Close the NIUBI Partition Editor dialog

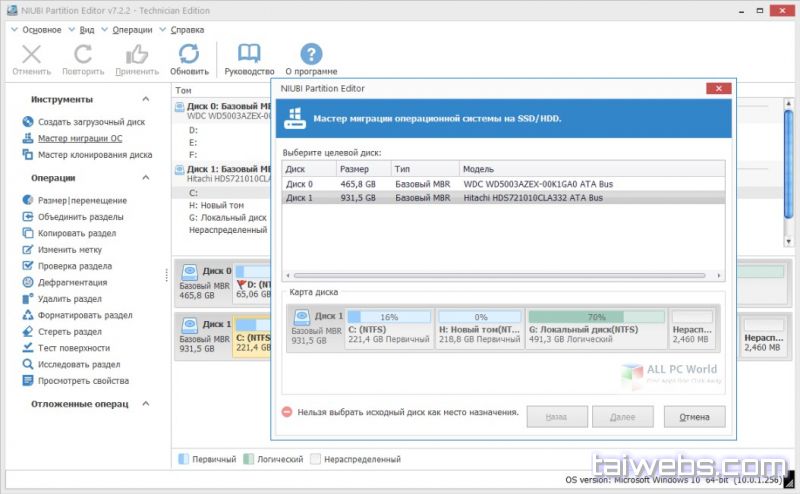[719, 88]
